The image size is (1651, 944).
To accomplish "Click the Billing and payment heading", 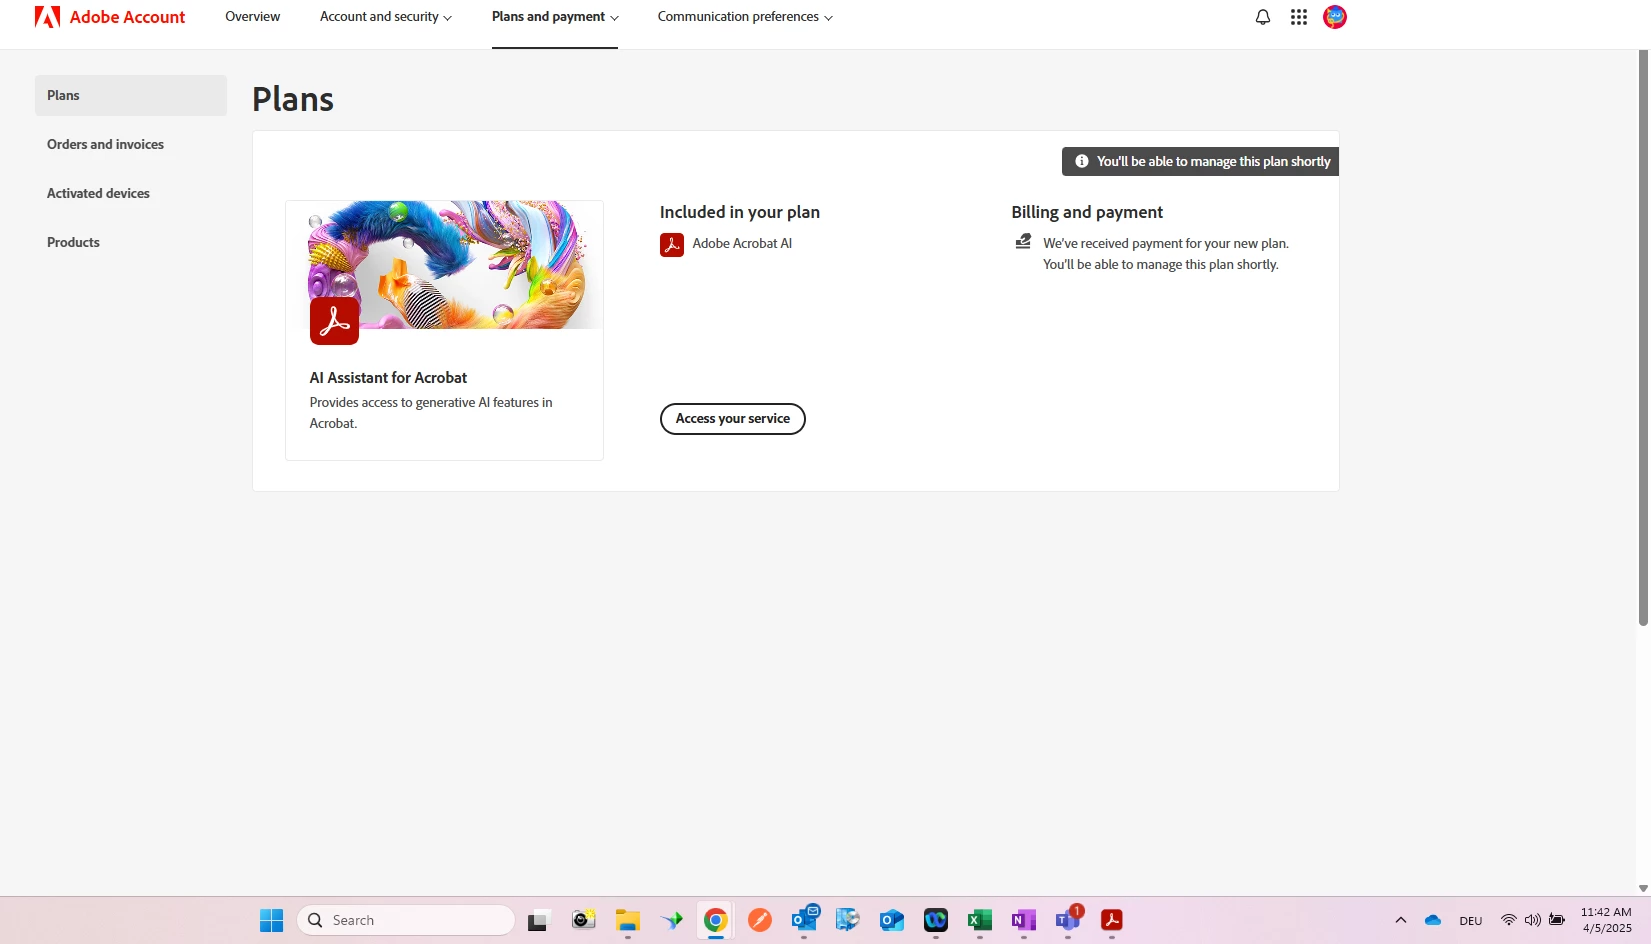I will coord(1087,212).
